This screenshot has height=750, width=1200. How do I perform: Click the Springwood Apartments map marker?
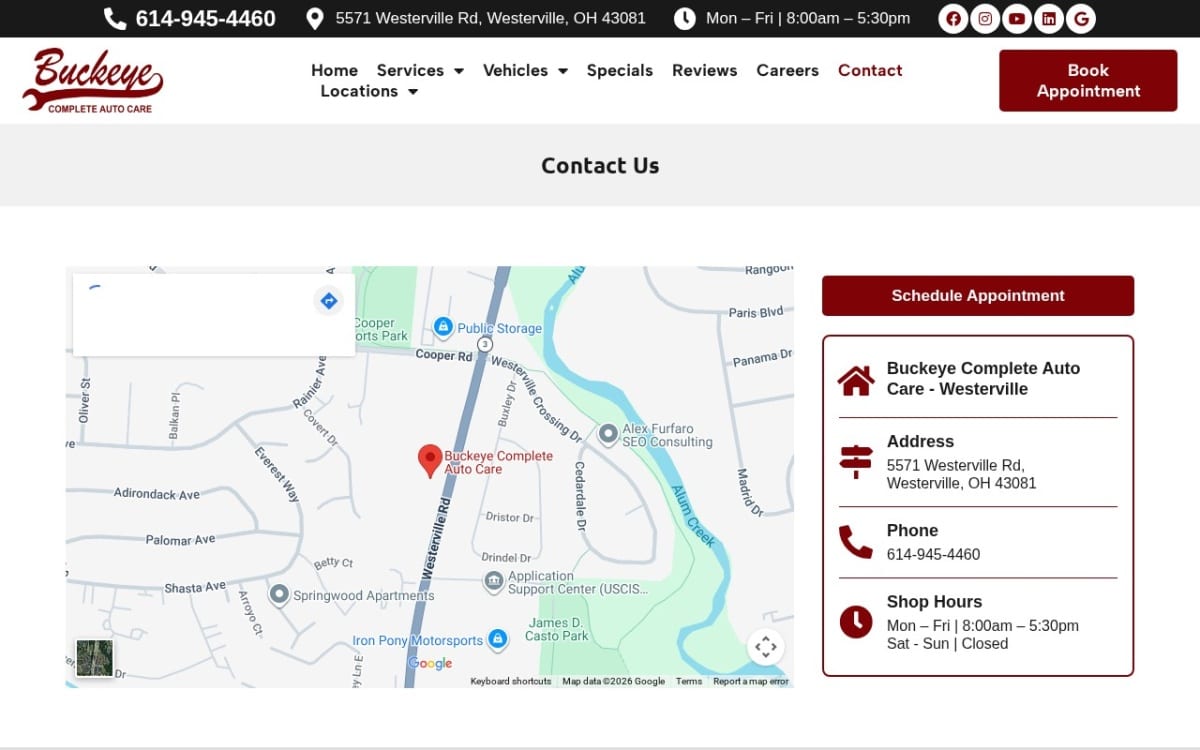[x=279, y=594]
